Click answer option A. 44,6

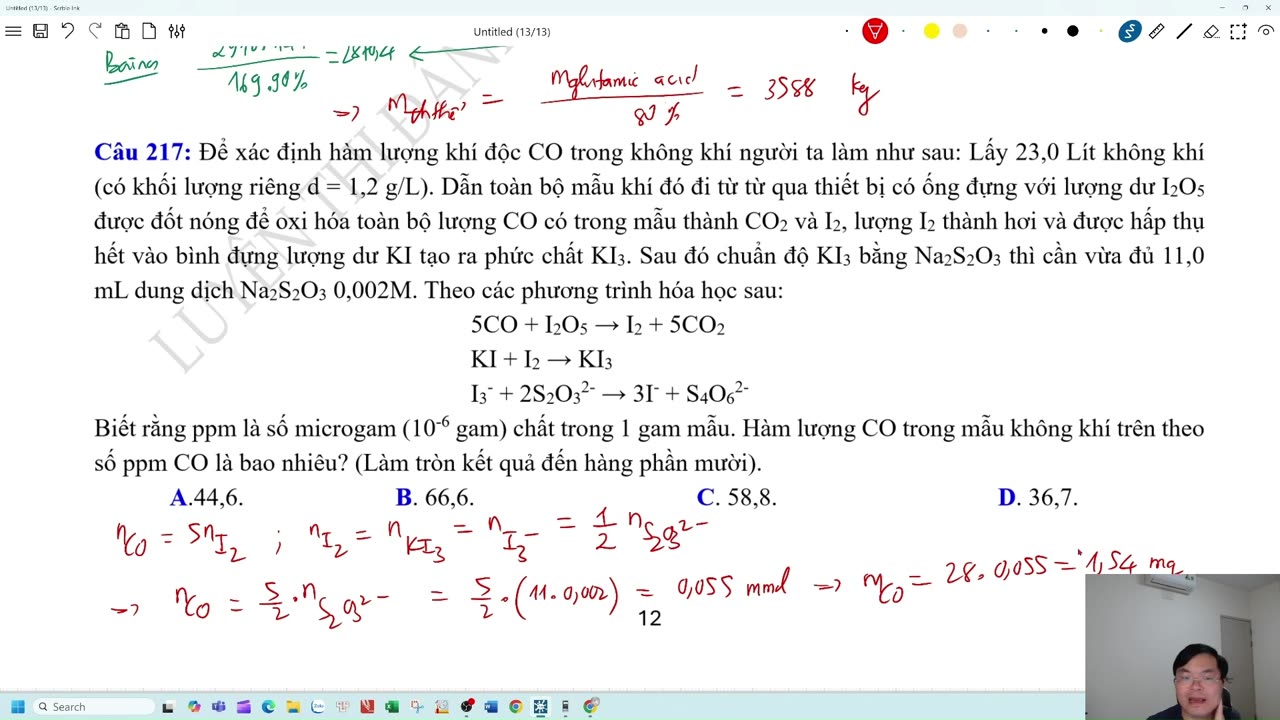[207, 497]
